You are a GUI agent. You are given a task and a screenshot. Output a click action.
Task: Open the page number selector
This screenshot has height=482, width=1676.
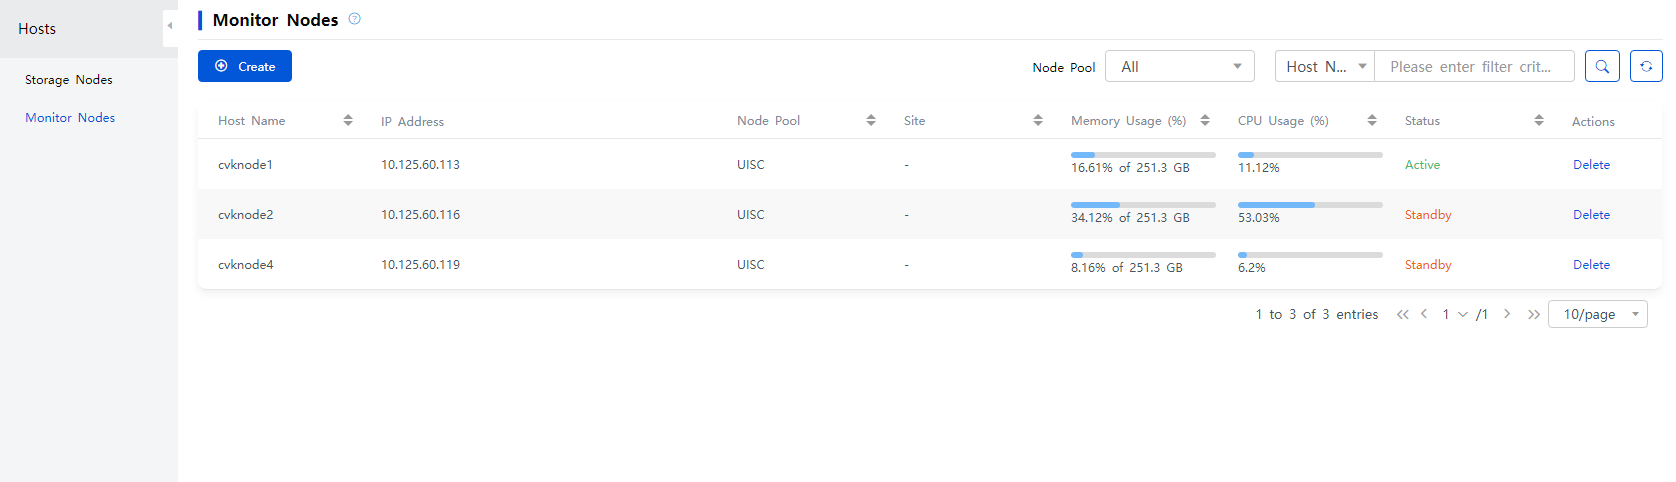click(1455, 314)
